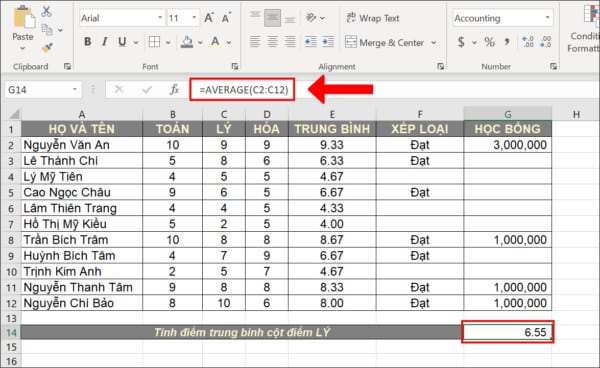Viewport: 600px width, 368px height.
Task: Open Copy options arrow
Action: [x=60, y=30]
